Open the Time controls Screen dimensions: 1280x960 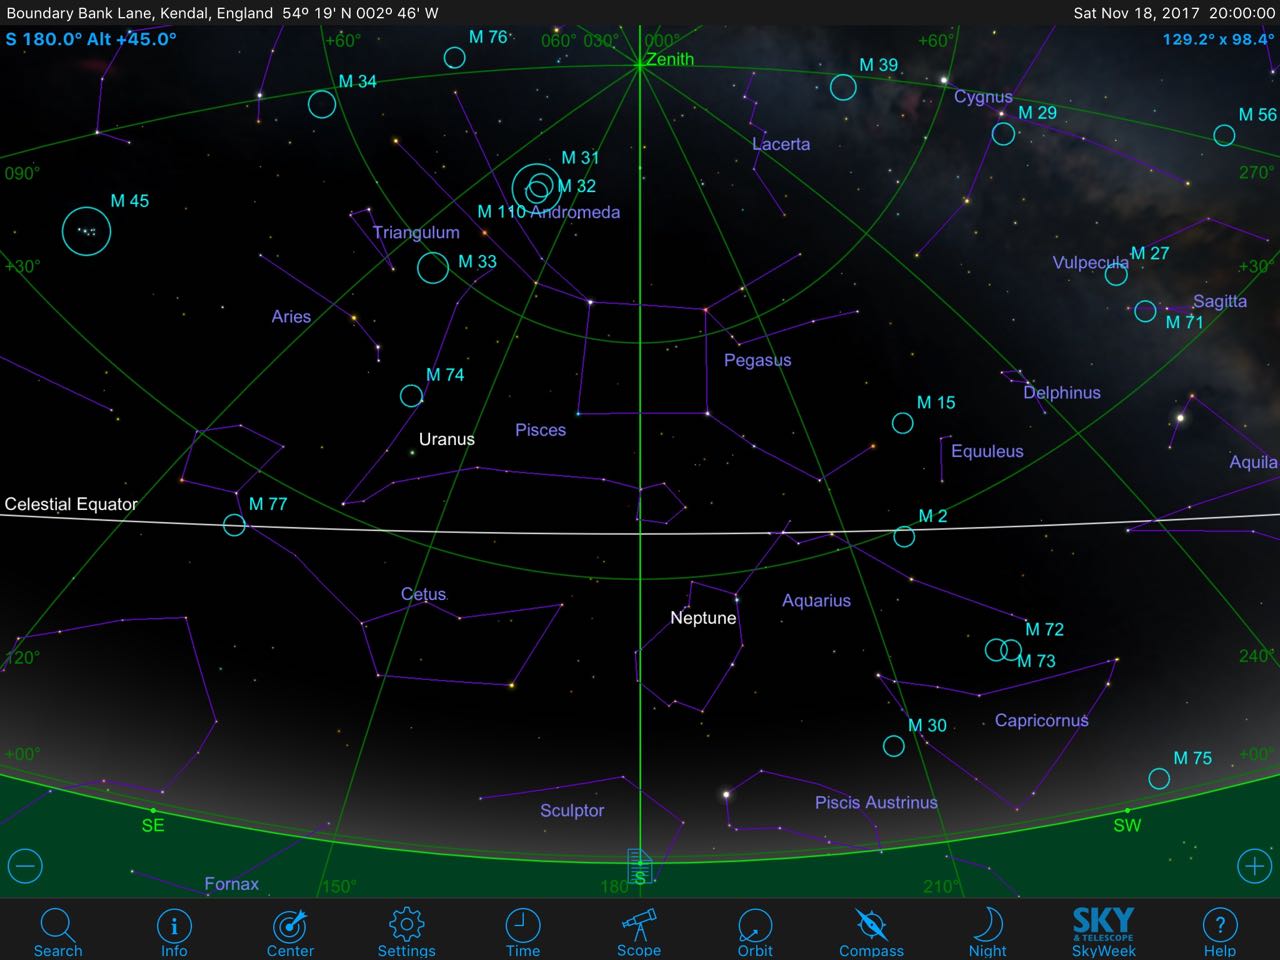pos(522,930)
